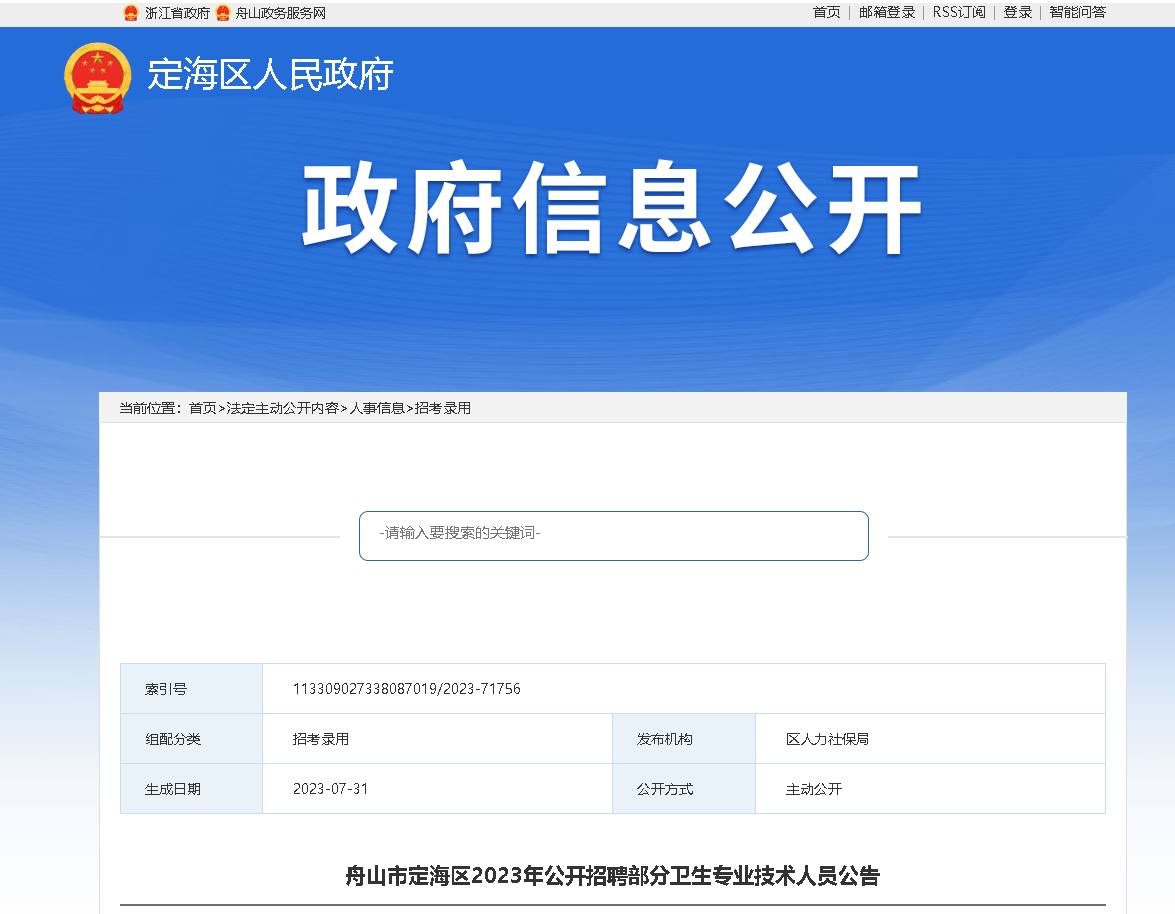This screenshot has height=914, width=1175.
Task: Click the 区人力社保局 value
Action: point(827,739)
